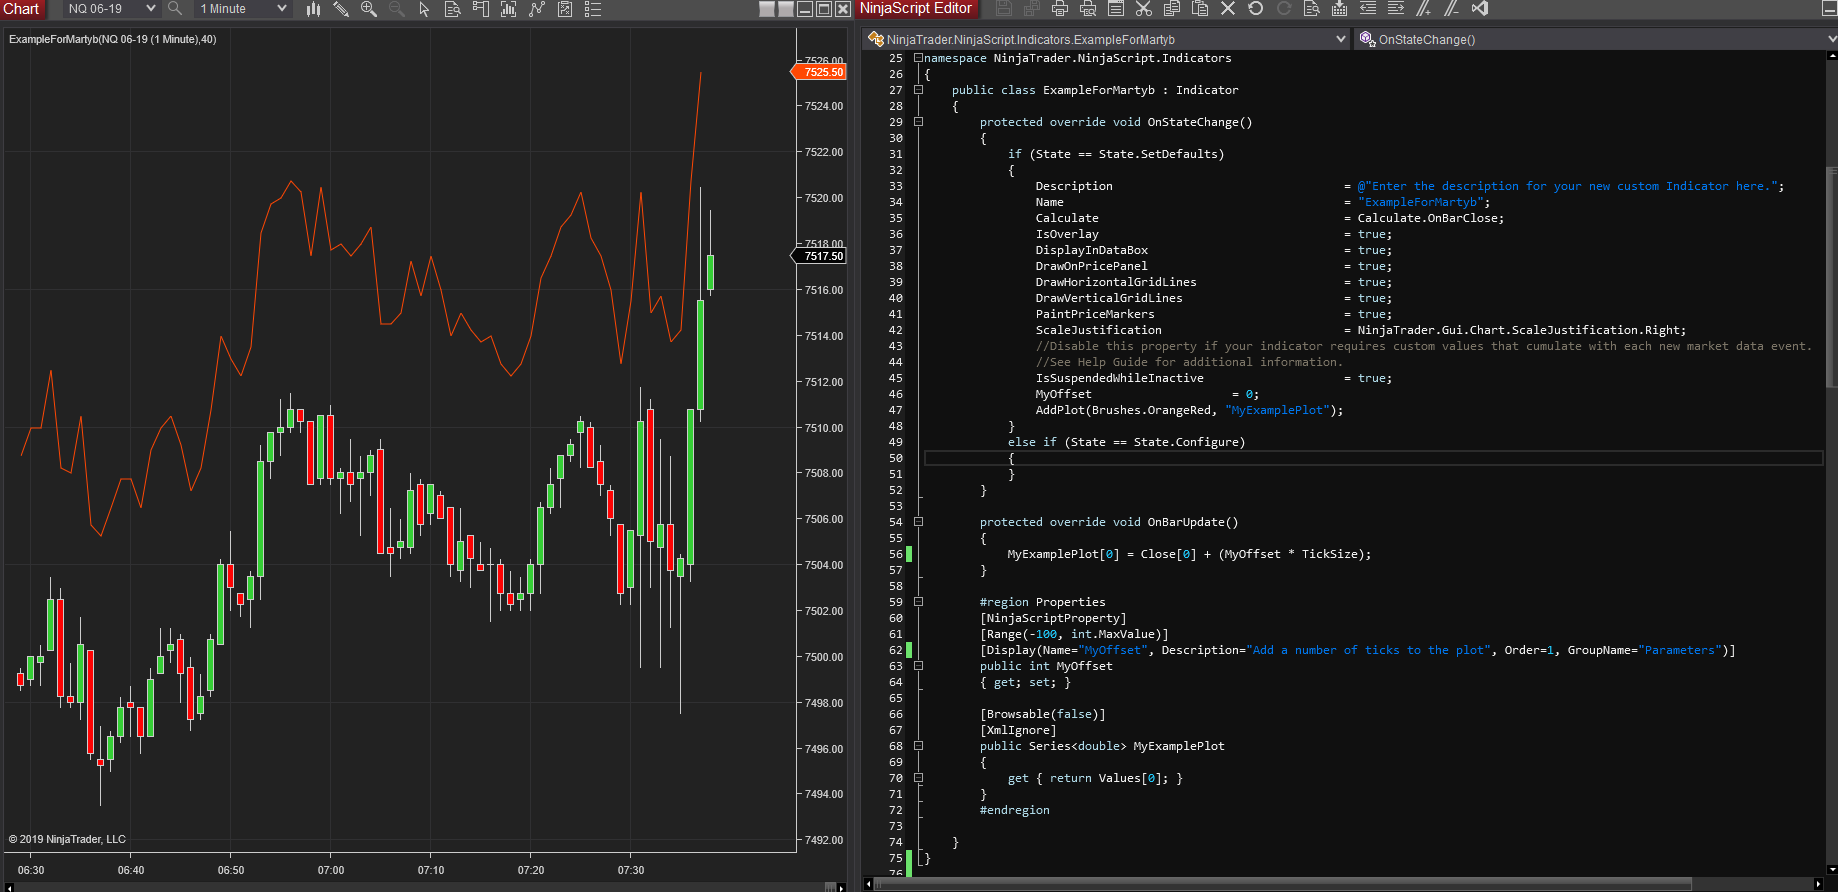Collapse the Properties region code fold

click(918, 602)
